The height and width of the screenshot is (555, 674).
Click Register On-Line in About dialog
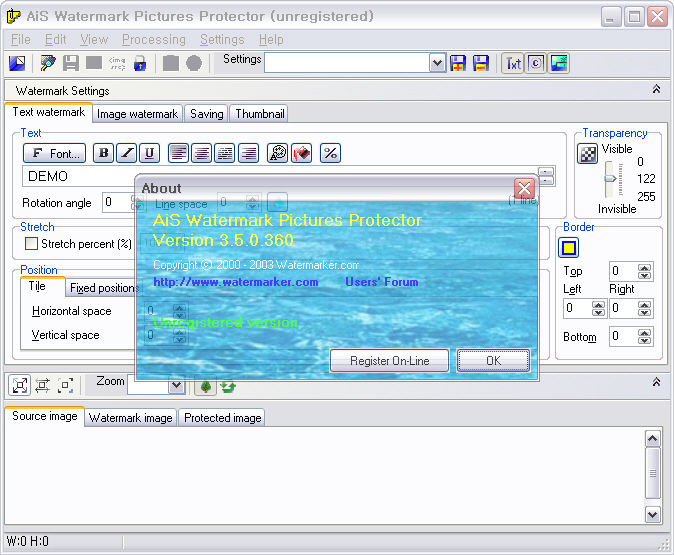[x=389, y=361]
